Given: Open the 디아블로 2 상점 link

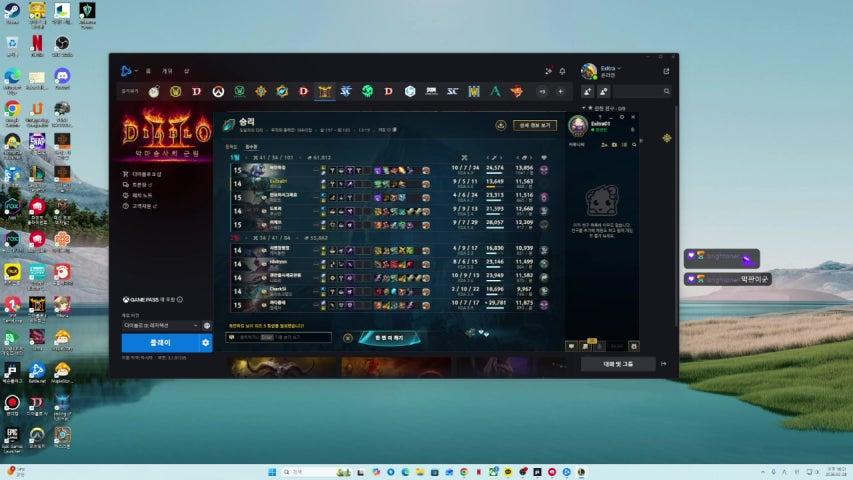Looking at the screenshot, I should pyautogui.click(x=143, y=174).
